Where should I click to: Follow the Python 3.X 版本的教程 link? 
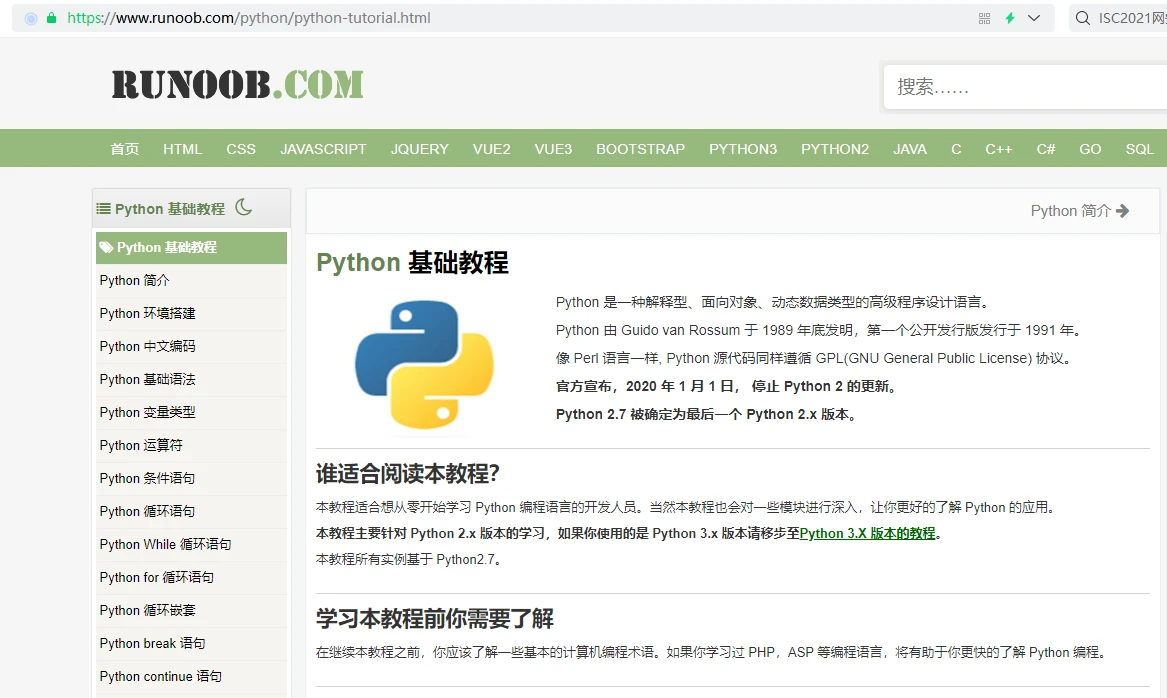click(x=867, y=534)
